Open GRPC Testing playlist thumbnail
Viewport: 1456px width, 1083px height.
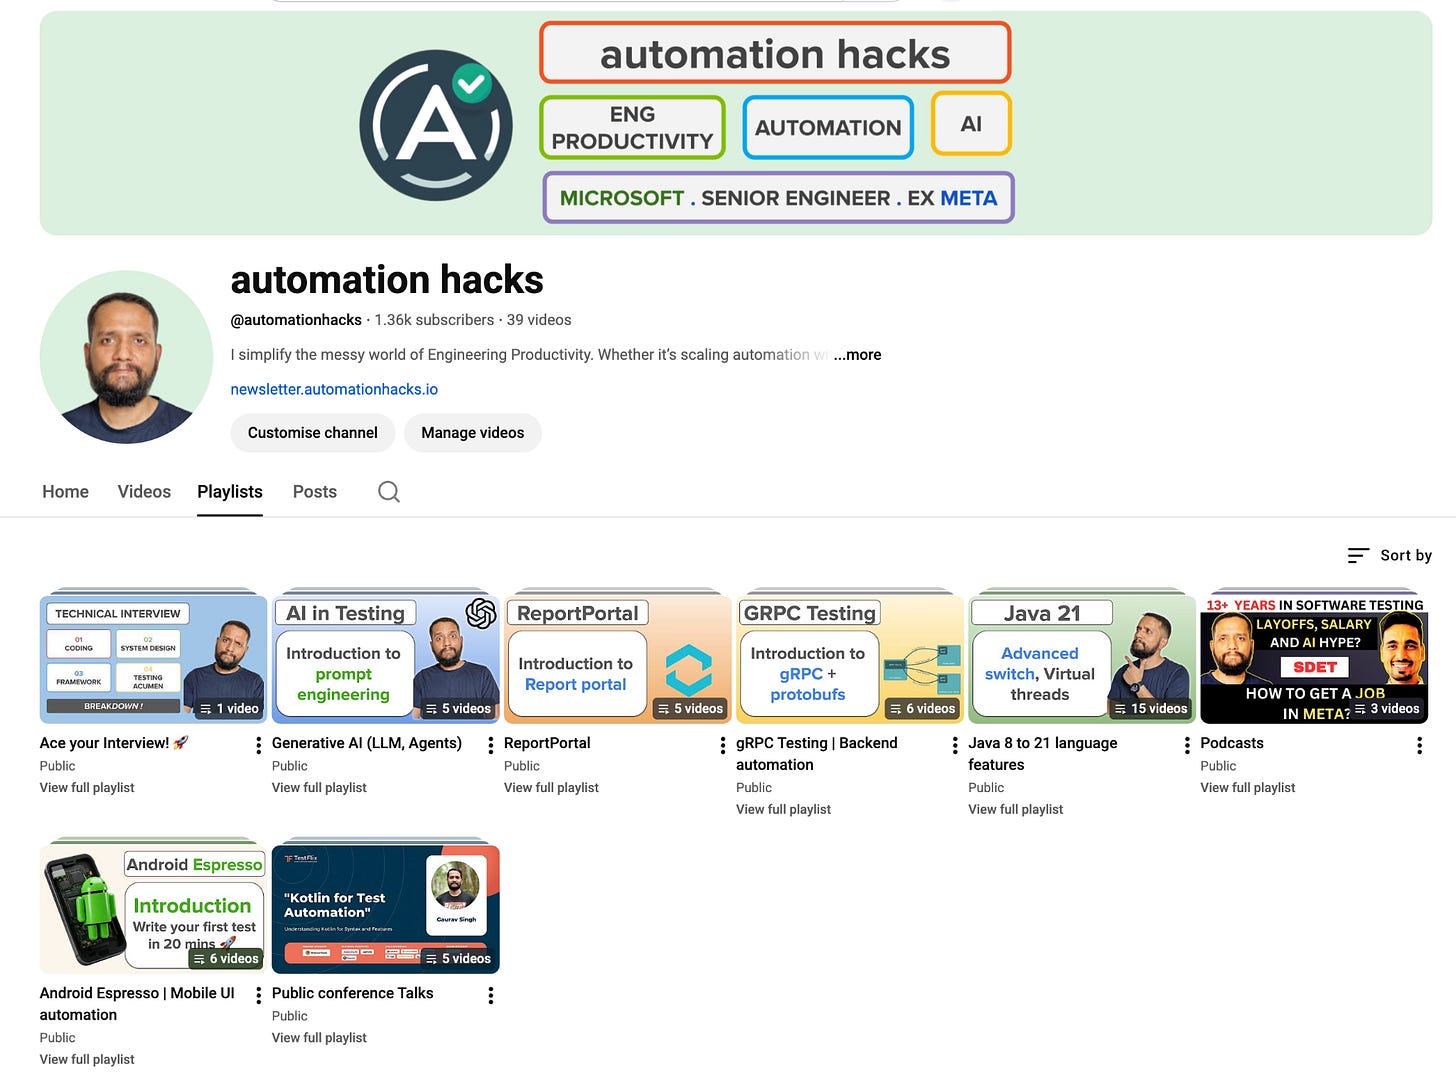click(x=850, y=659)
